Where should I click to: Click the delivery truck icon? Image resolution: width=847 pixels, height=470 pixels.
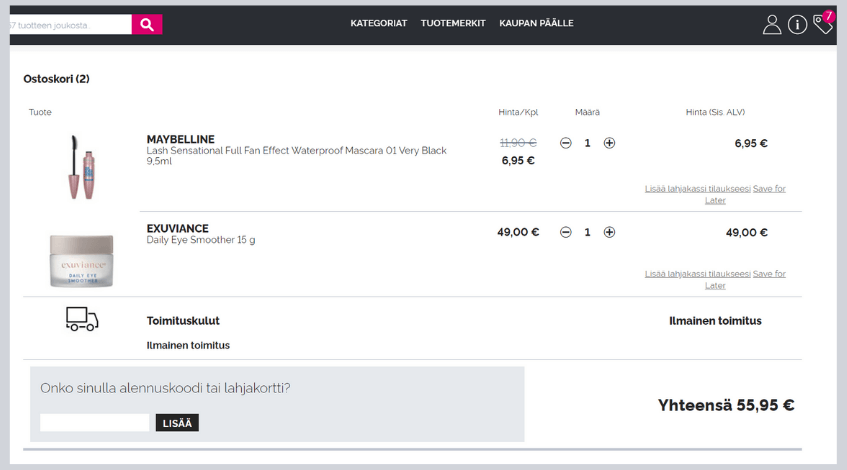coord(82,319)
